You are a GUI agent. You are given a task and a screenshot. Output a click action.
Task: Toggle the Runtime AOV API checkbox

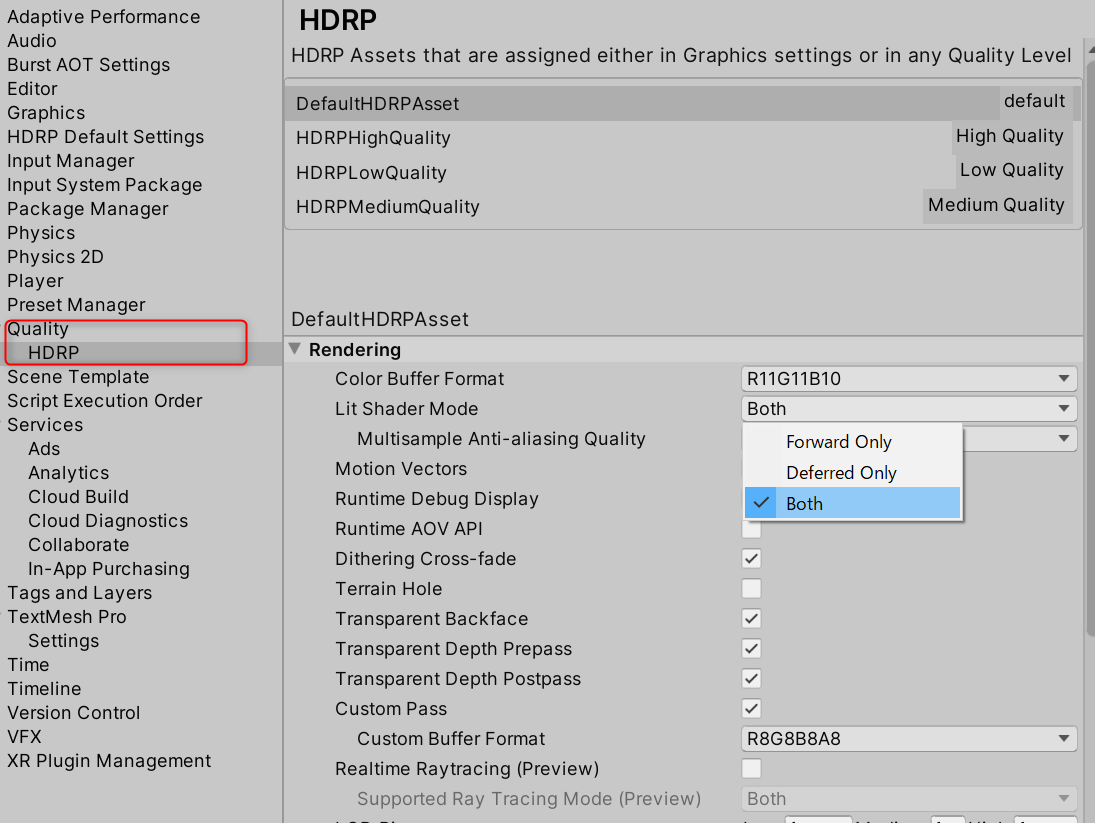pyautogui.click(x=751, y=528)
